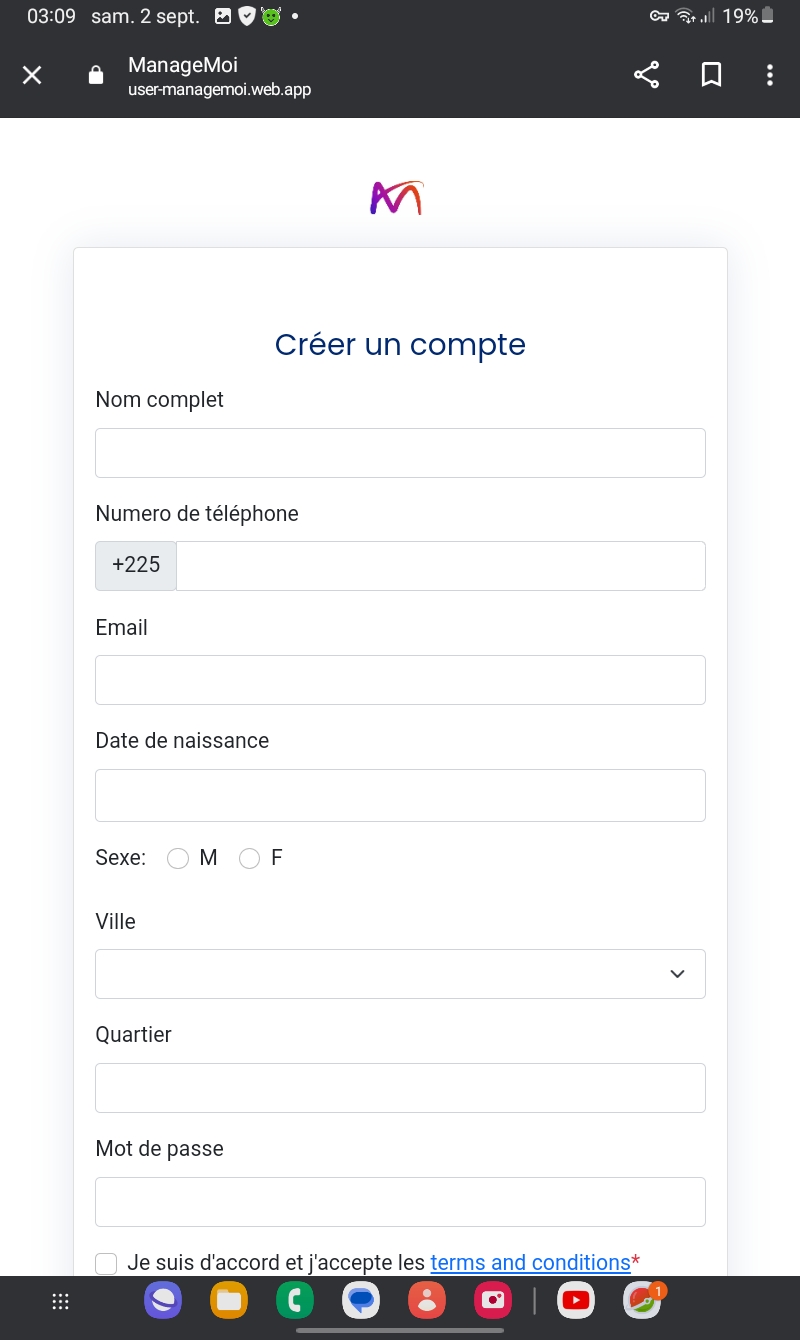Tap the +225 country code prefix
The image size is (800, 1340).
click(136, 566)
